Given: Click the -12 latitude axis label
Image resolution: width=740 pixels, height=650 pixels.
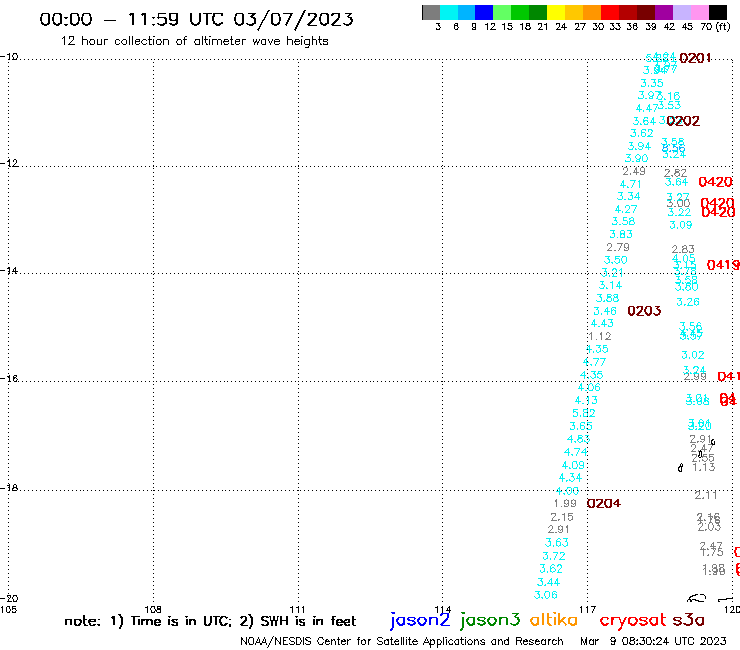Looking at the screenshot, I should [x=9, y=163].
